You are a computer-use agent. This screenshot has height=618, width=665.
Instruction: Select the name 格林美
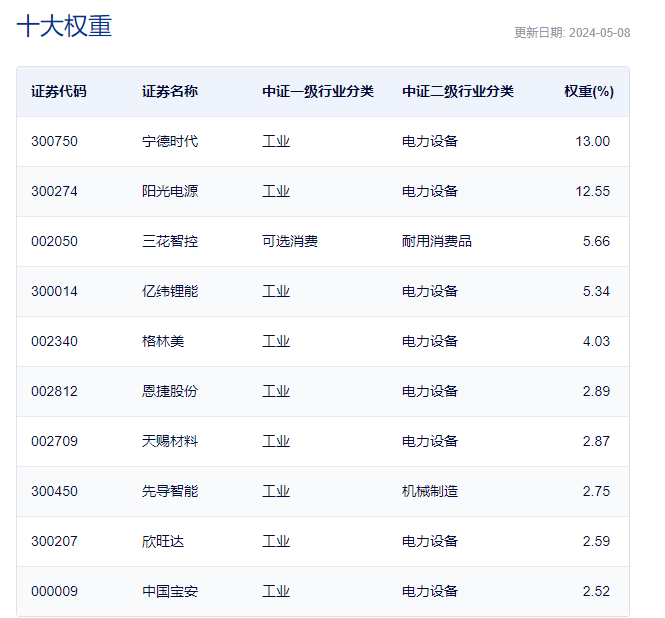(x=163, y=341)
